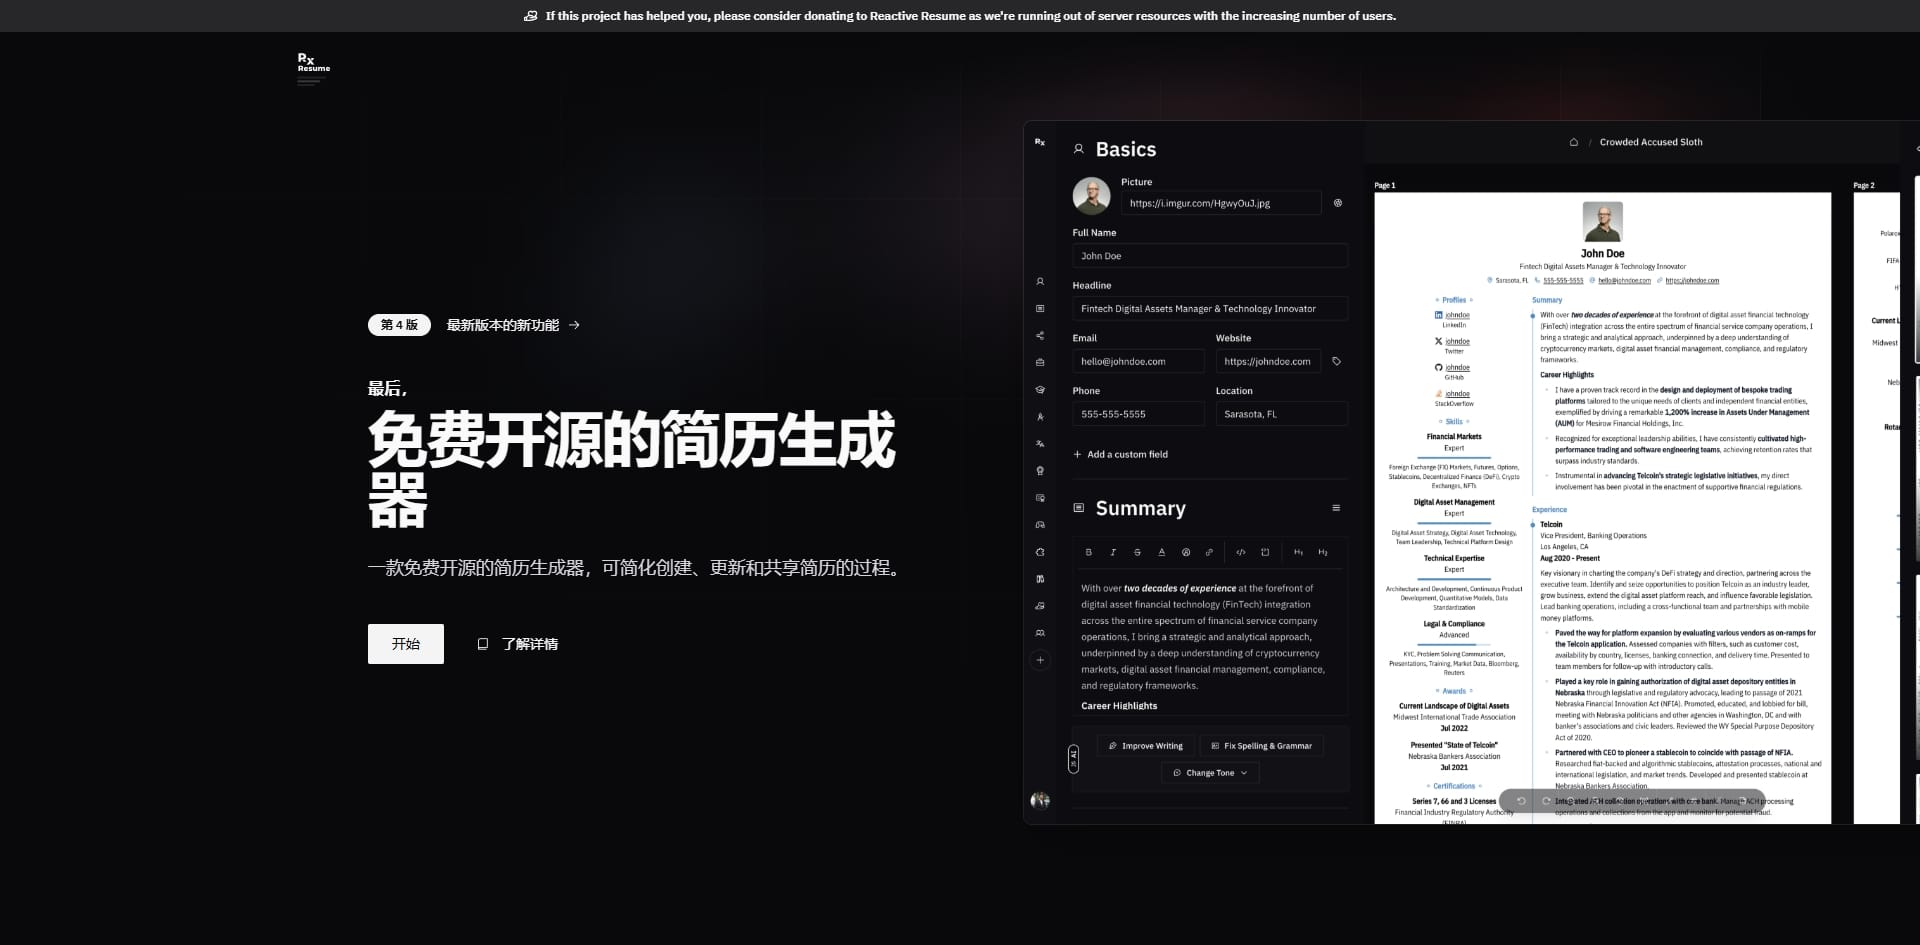
Task: Click the home icon in the breadcrumb bar
Action: tap(1574, 142)
